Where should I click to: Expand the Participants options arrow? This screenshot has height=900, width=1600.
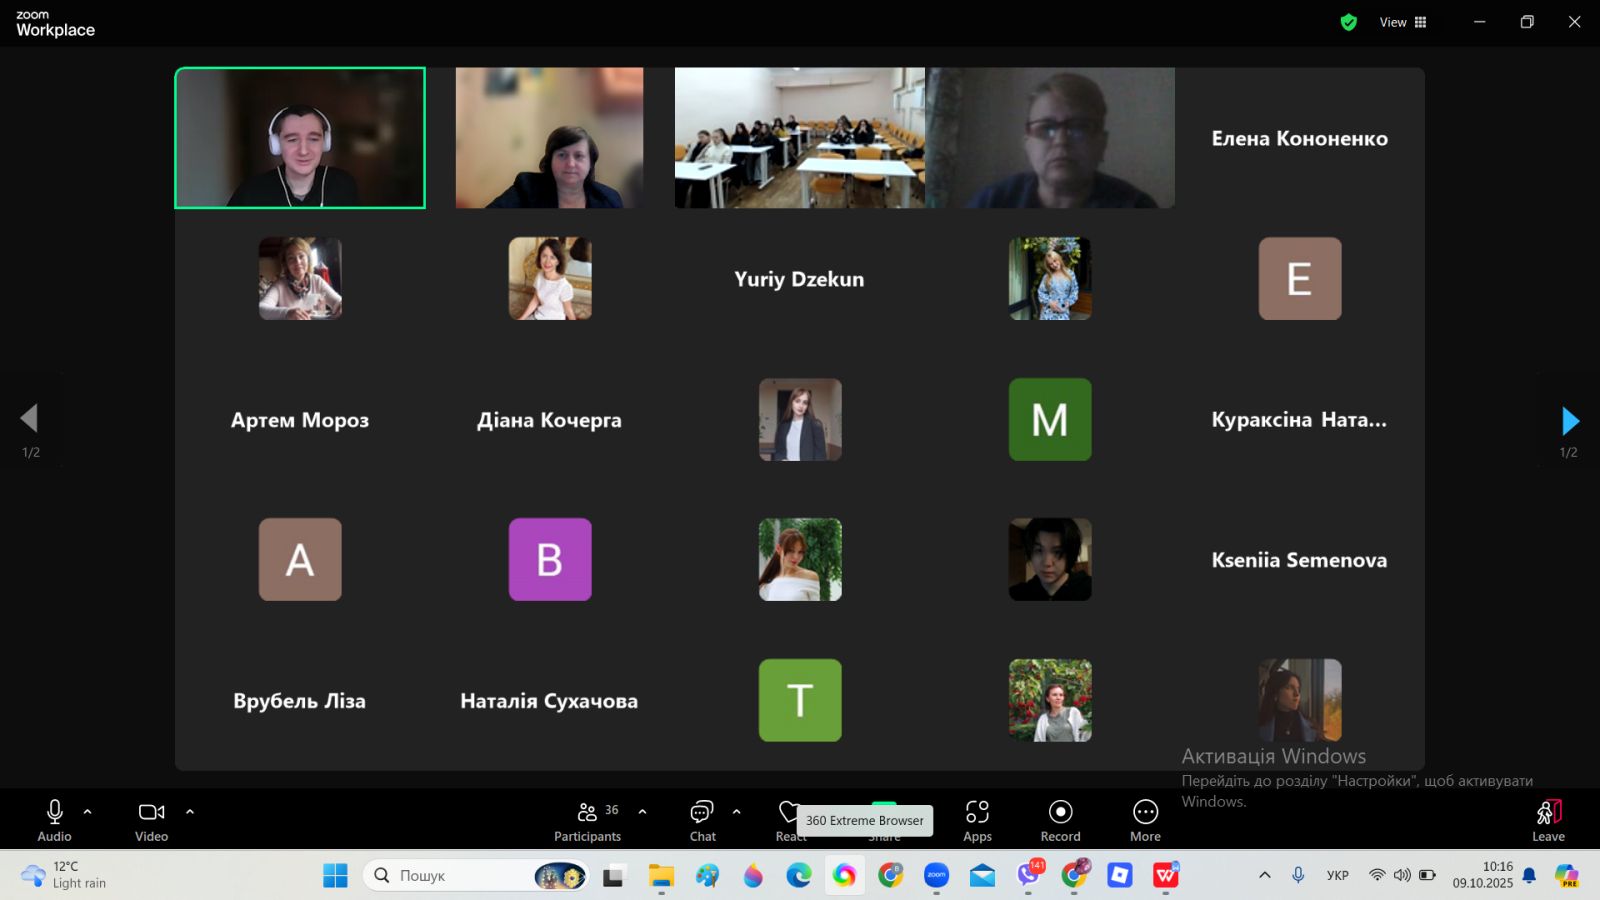point(642,812)
